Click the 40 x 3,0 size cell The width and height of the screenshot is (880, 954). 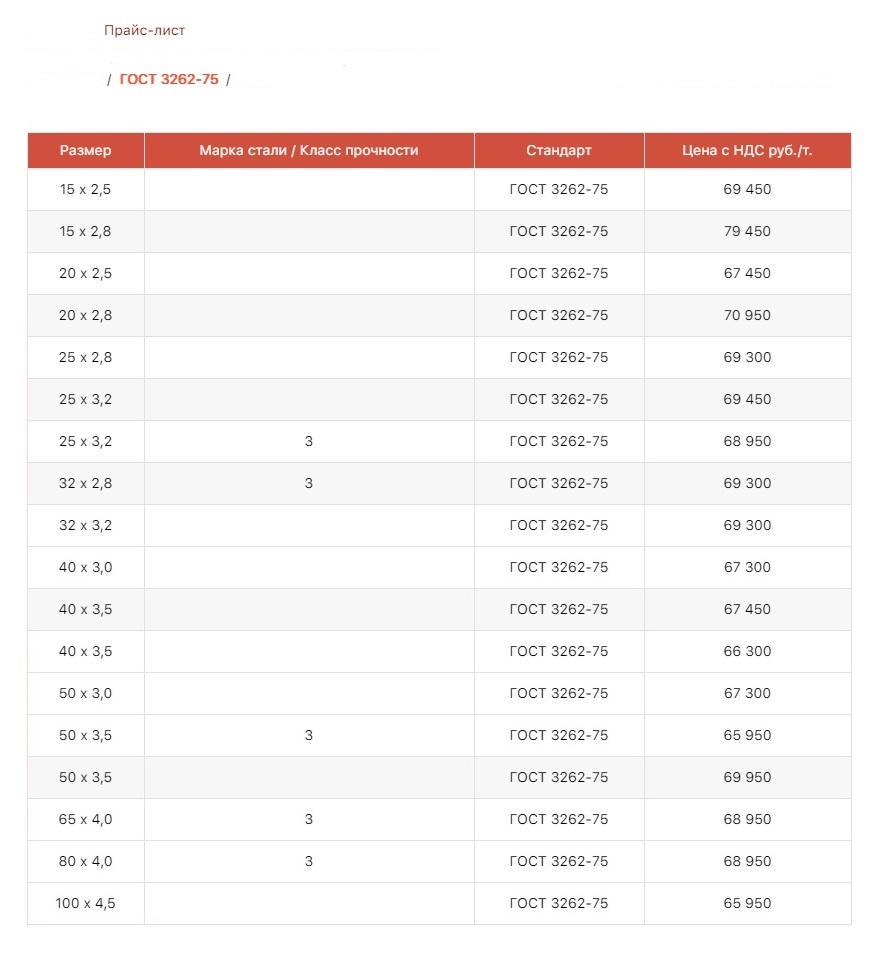(86, 567)
